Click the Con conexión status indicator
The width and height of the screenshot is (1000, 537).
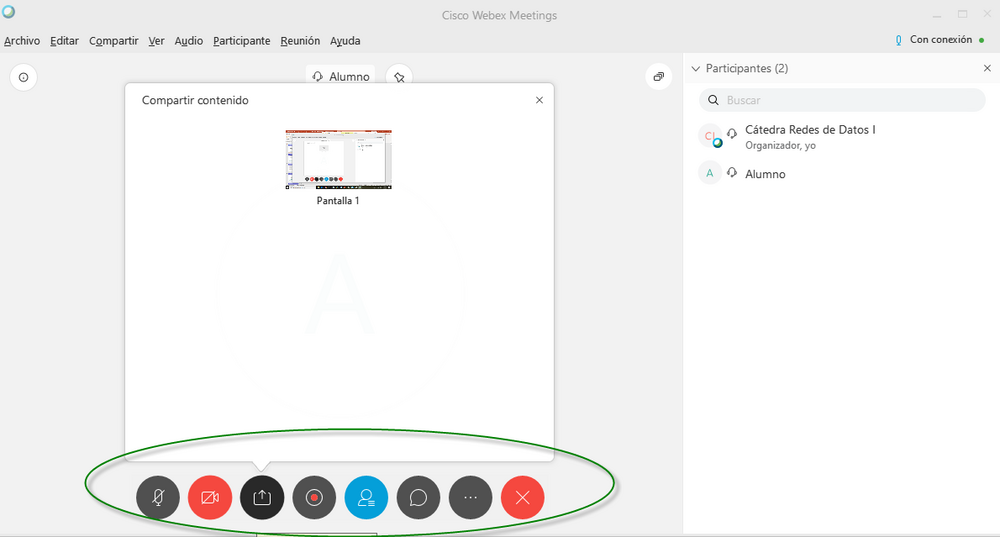940,40
